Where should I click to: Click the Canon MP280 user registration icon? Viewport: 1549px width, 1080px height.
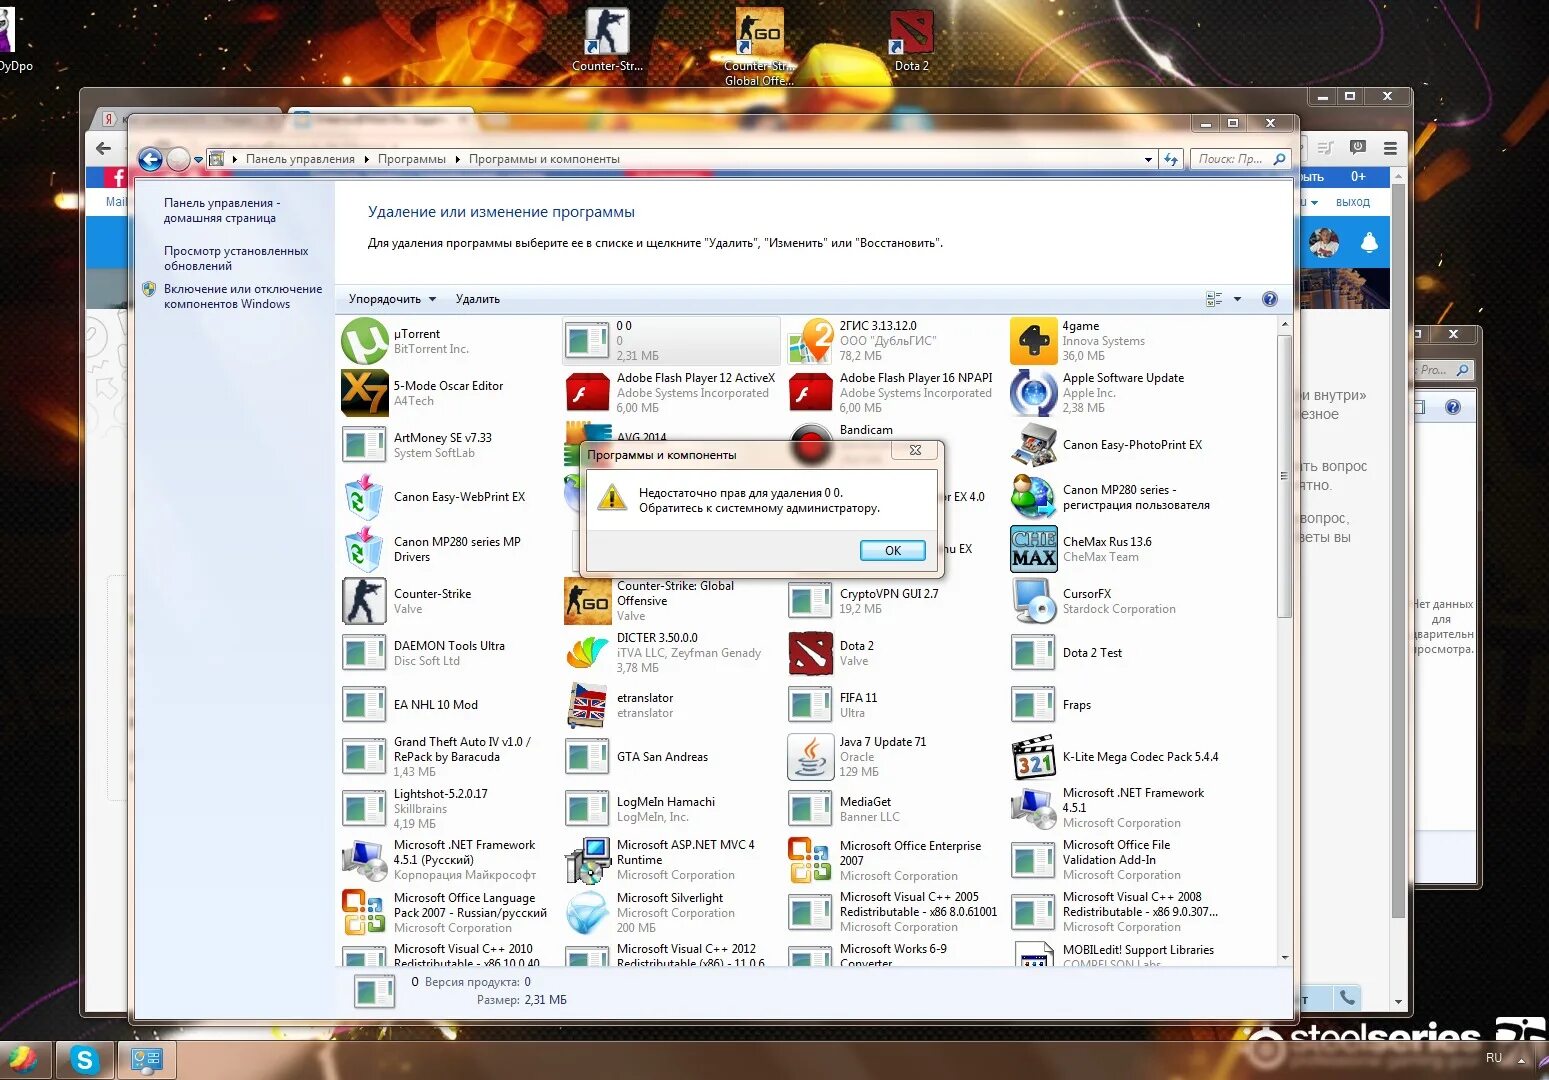(x=1033, y=497)
